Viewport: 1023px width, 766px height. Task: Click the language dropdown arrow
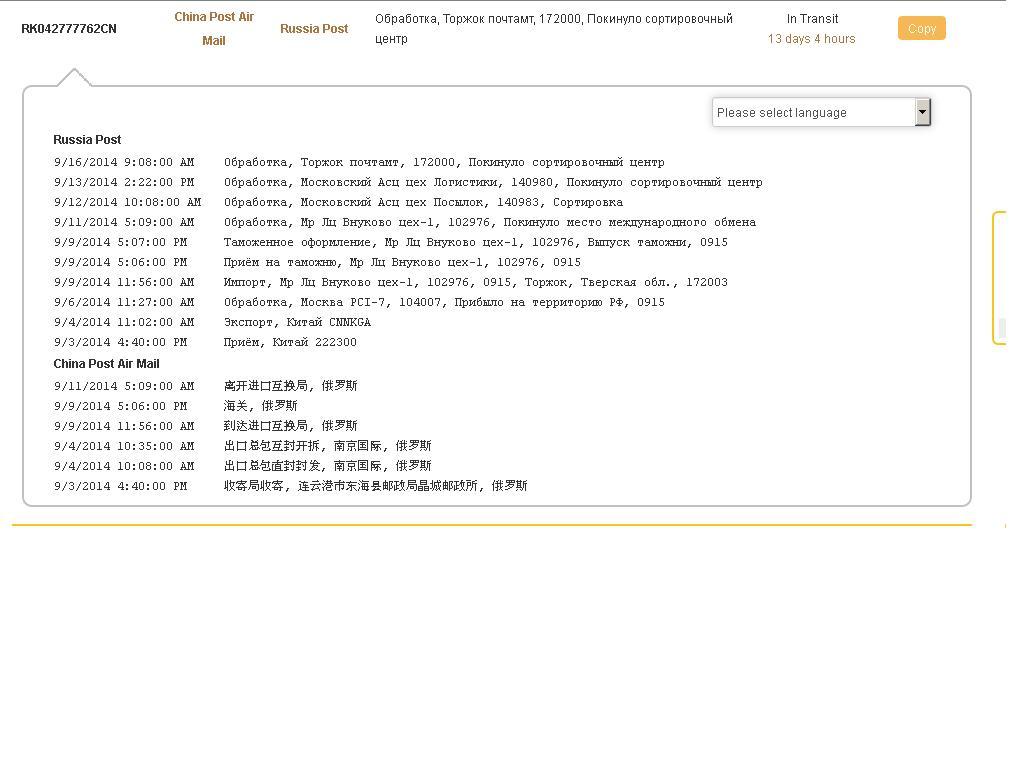click(922, 112)
